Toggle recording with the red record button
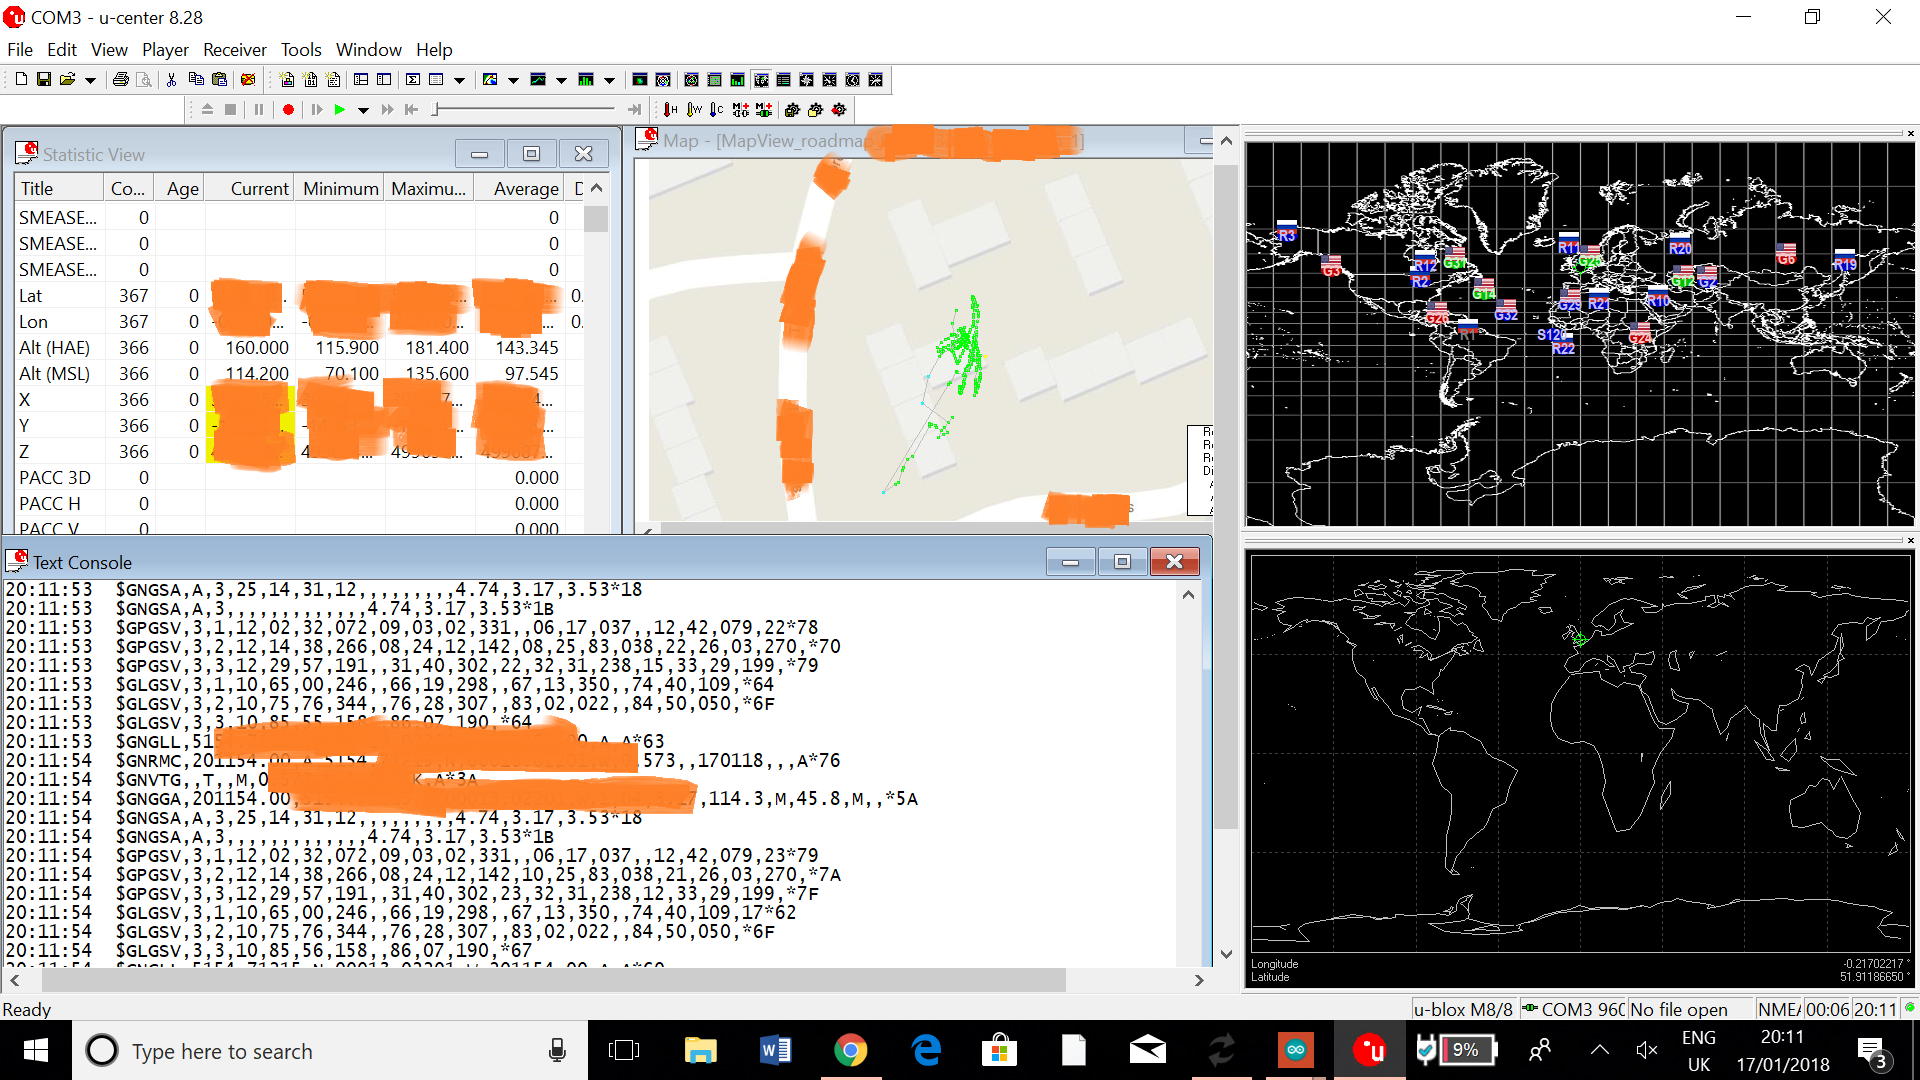Image resolution: width=1920 pixels, height=1080 pixels. click(288, 109)
